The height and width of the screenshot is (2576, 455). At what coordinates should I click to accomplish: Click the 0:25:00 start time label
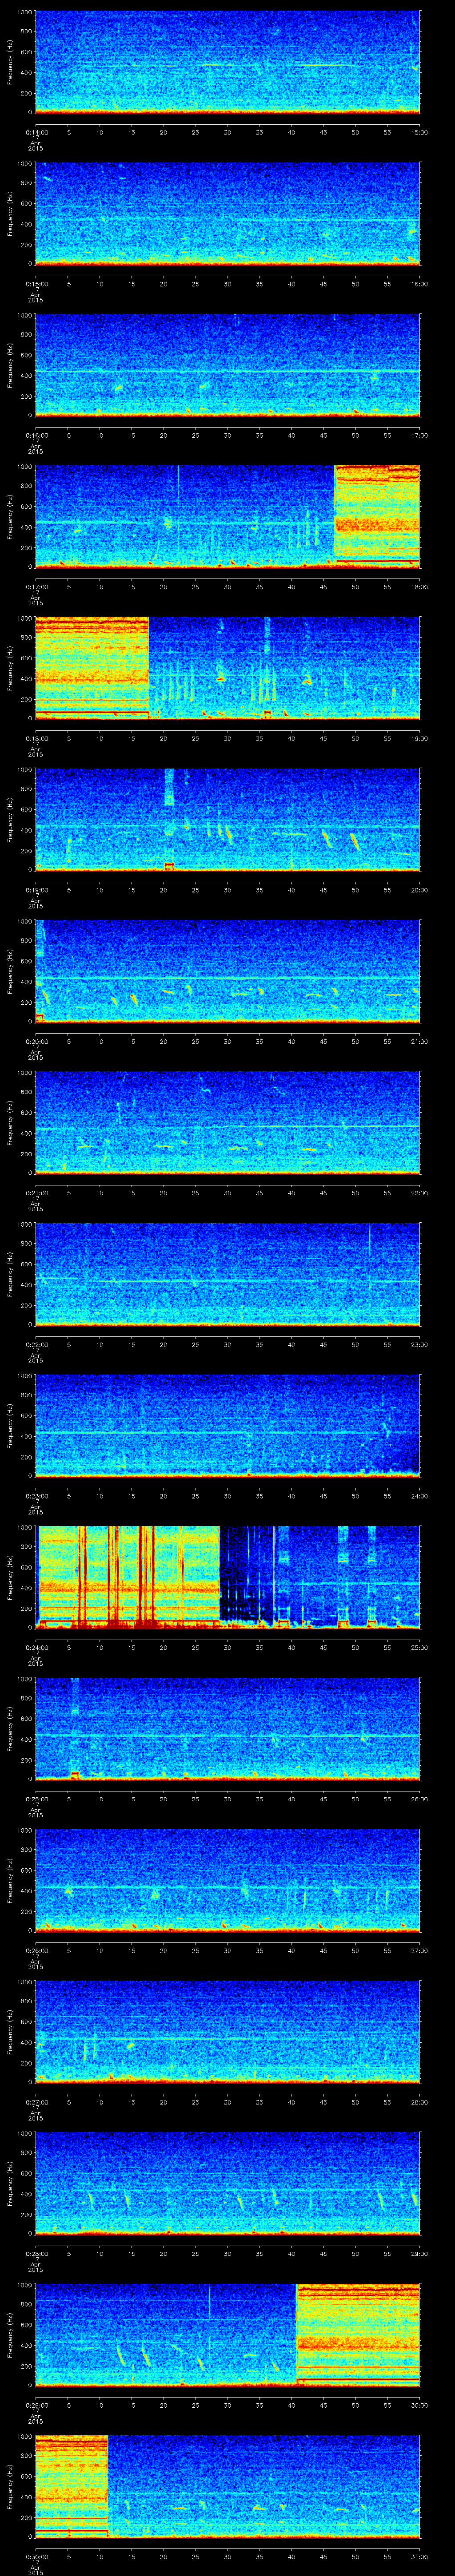click(36, 1799)
